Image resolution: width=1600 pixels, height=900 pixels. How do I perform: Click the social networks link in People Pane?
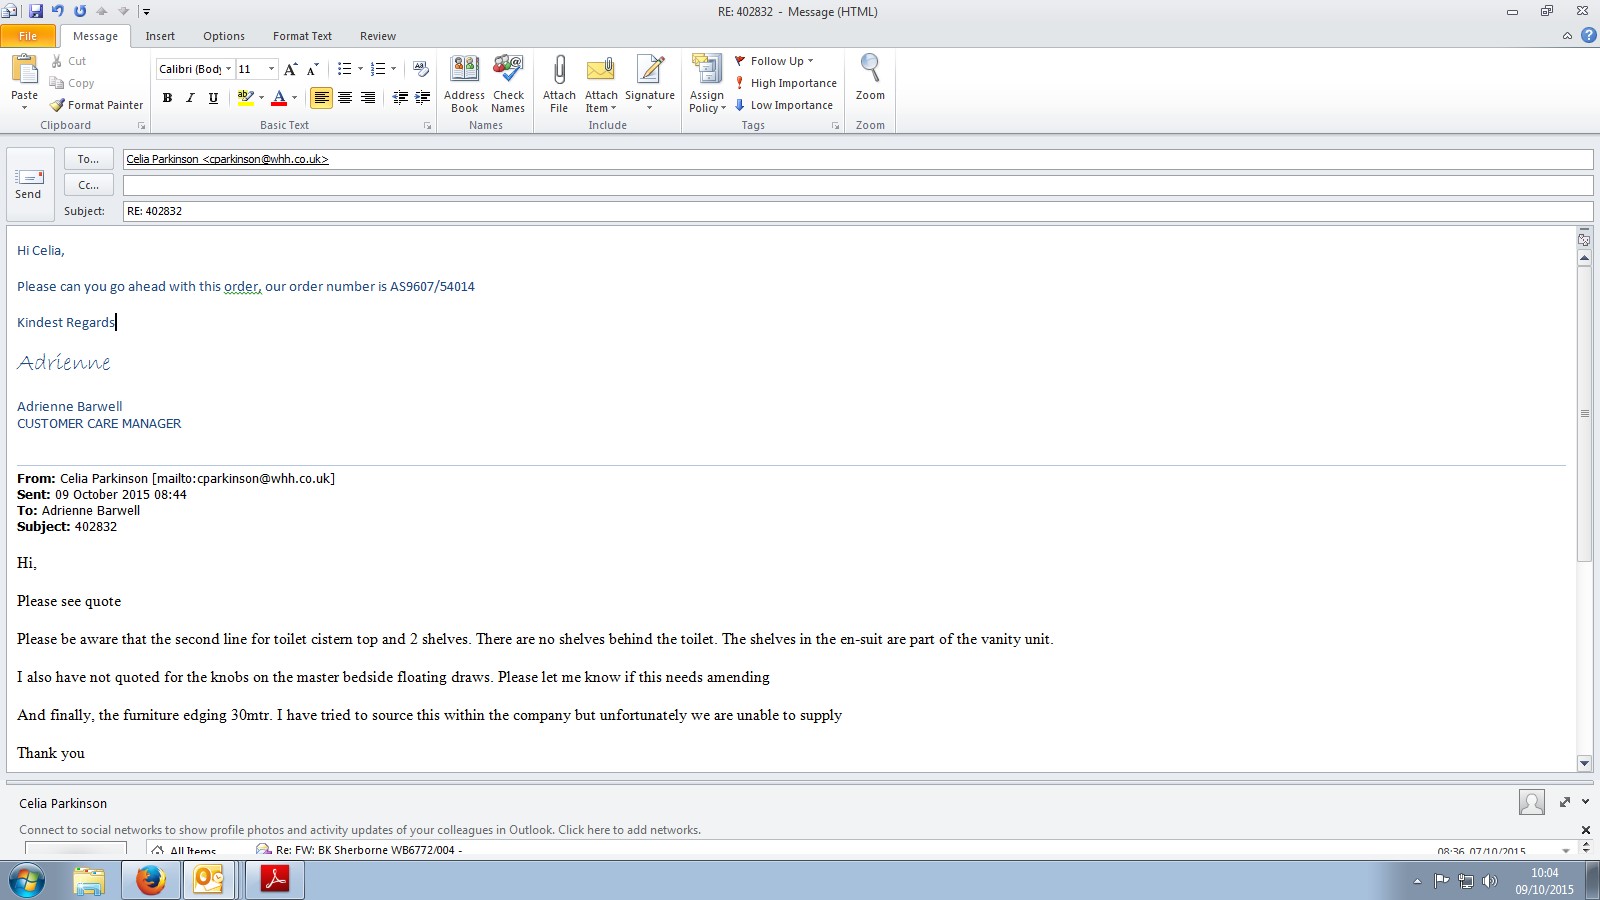click(360, 830)
